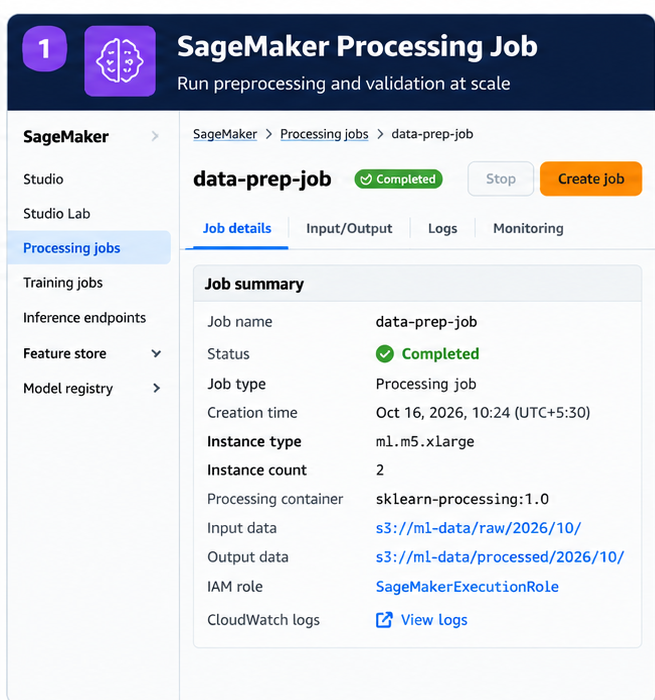Screen dimensions: 655x700
Task: Switch to the Input/Output tab
Action: (x=349, y=228)
